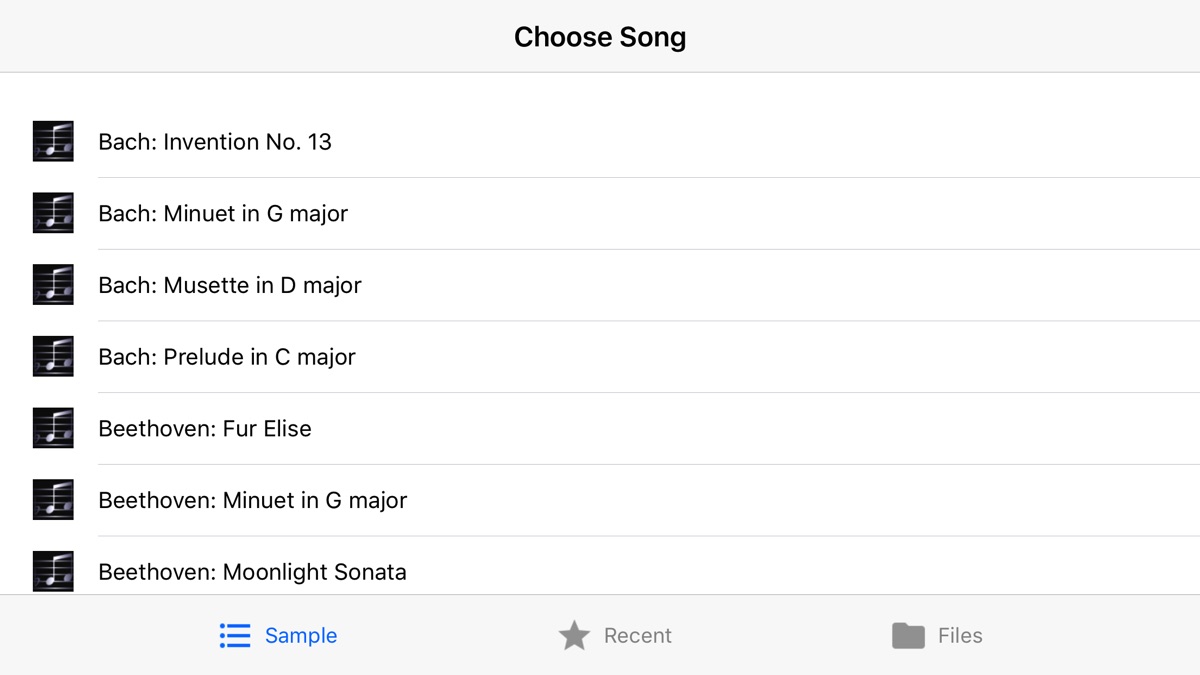Viewport: 1200px width, 675px height.
Task: Tap the music icon for Musette in D major
Action: [x=53, y=285]
